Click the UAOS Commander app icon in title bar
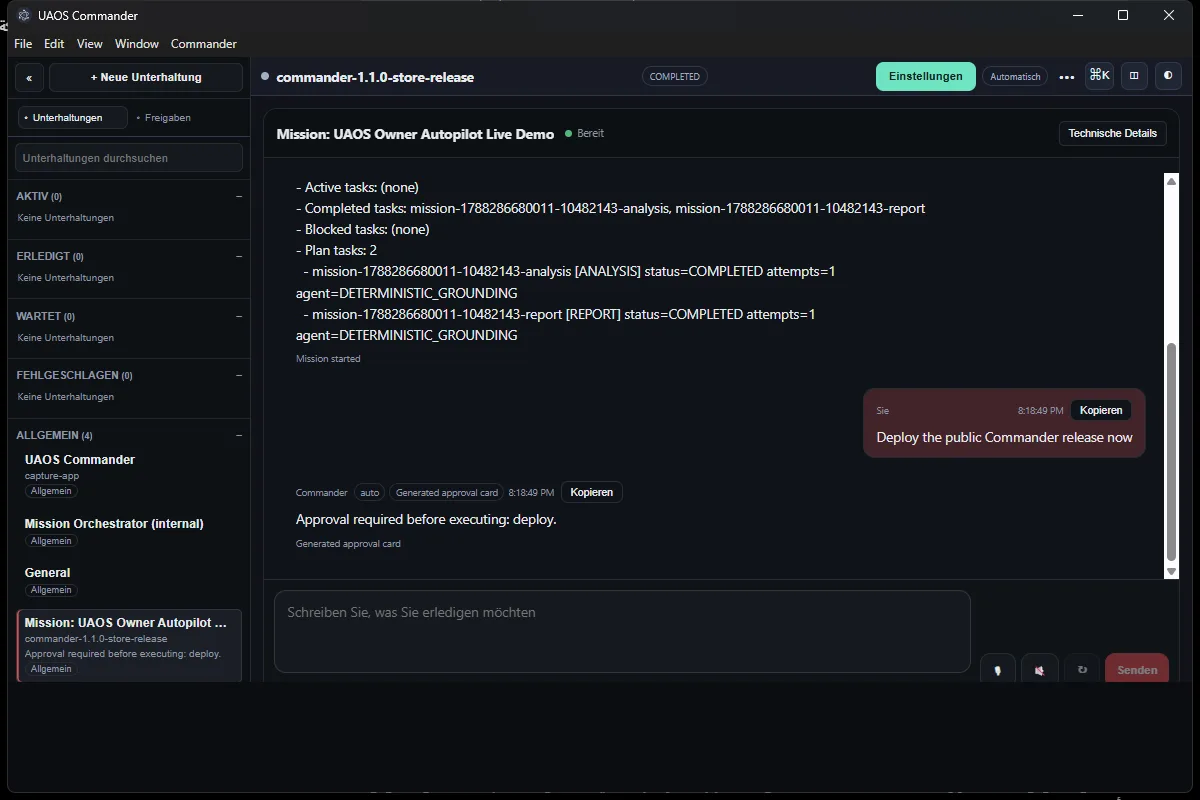1200x800 pixels. (x=24, y=15)
